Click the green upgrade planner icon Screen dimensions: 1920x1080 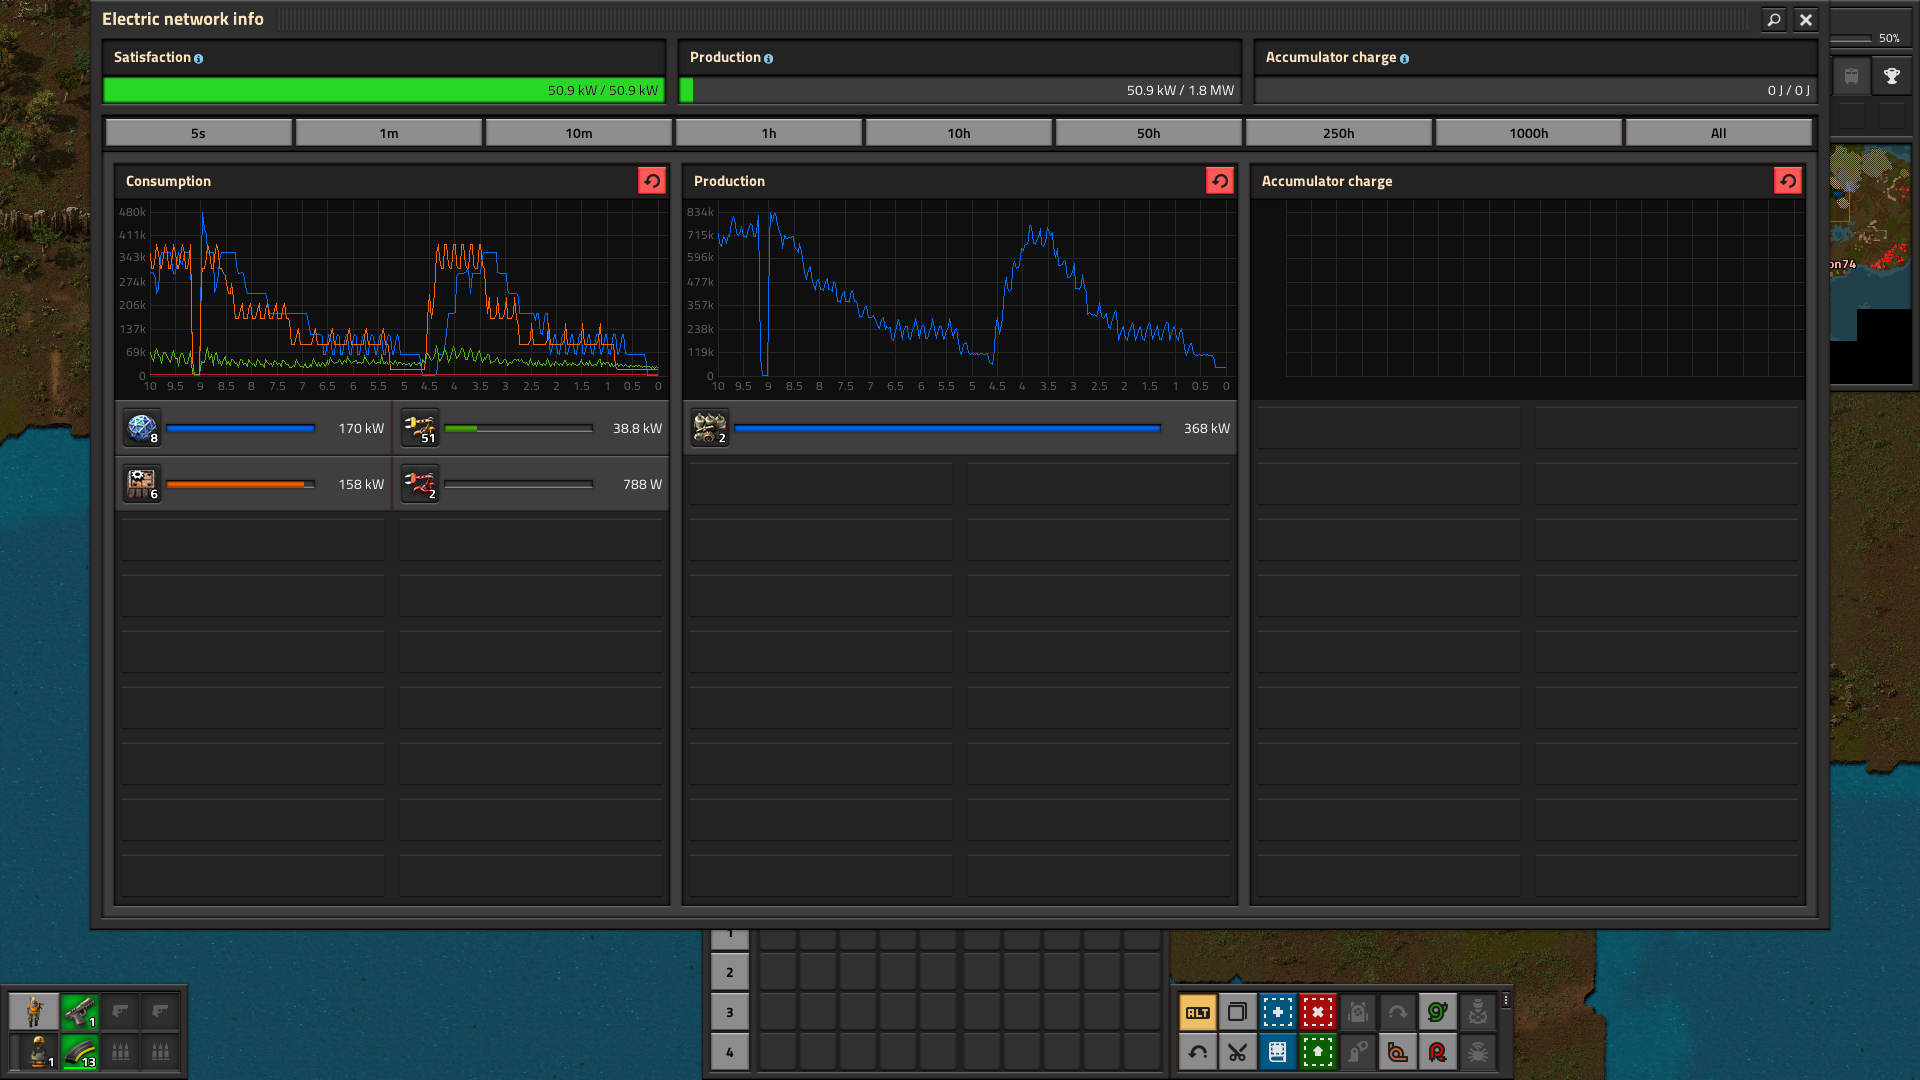pos(1317,1052)
